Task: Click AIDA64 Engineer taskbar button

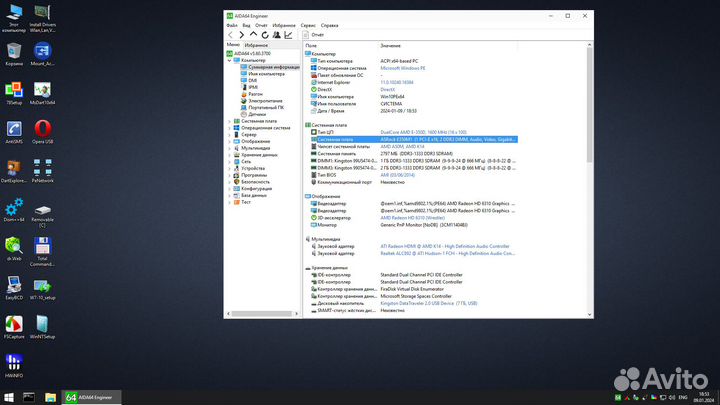Action: [x=90, y=397]
